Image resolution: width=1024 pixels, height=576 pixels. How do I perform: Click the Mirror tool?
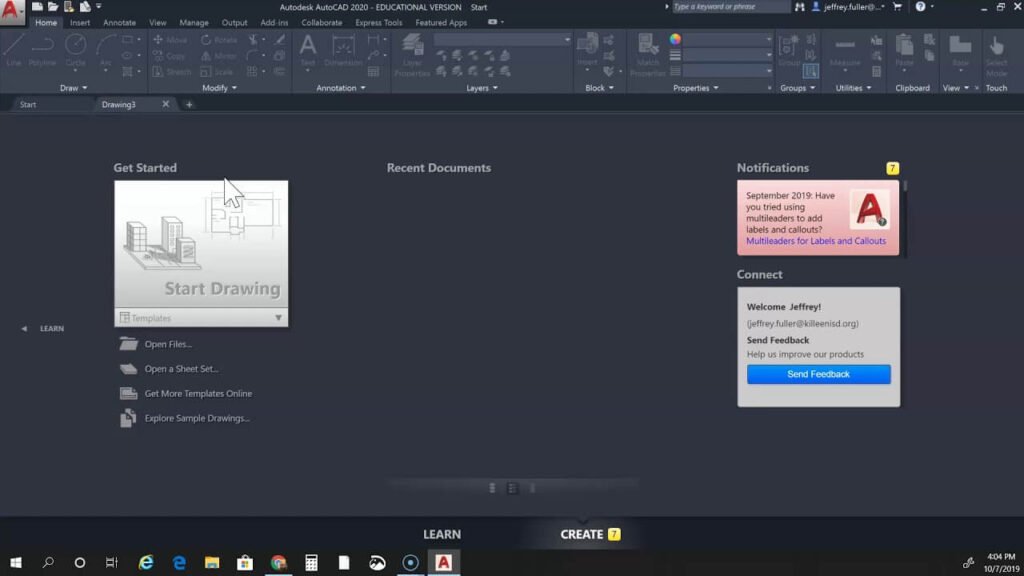(x=219, y=56)
